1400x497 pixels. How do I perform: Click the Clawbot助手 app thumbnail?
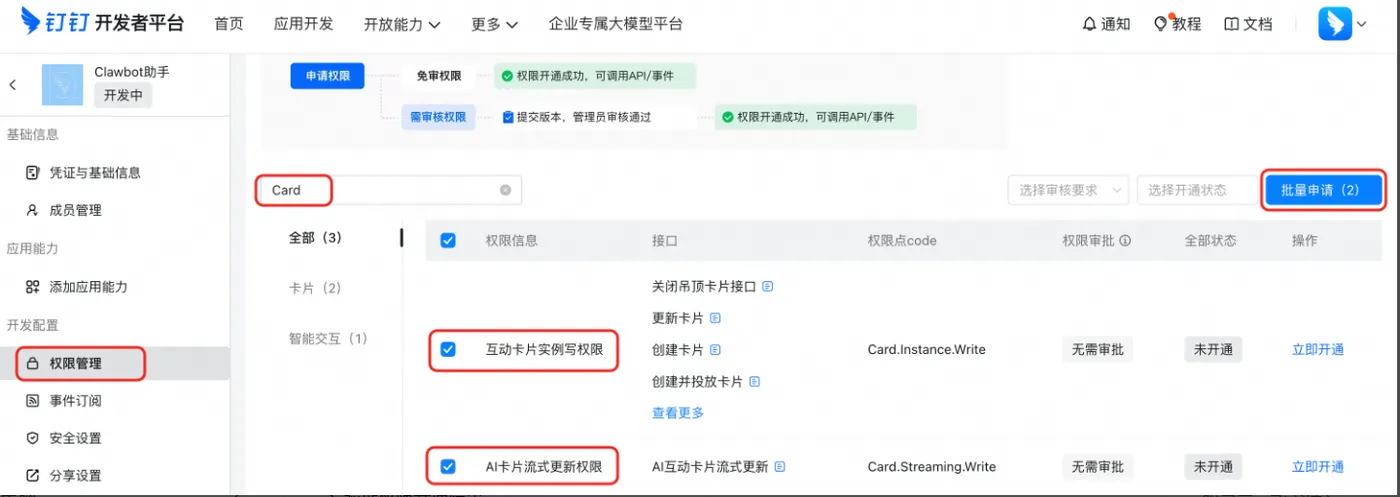62,85
